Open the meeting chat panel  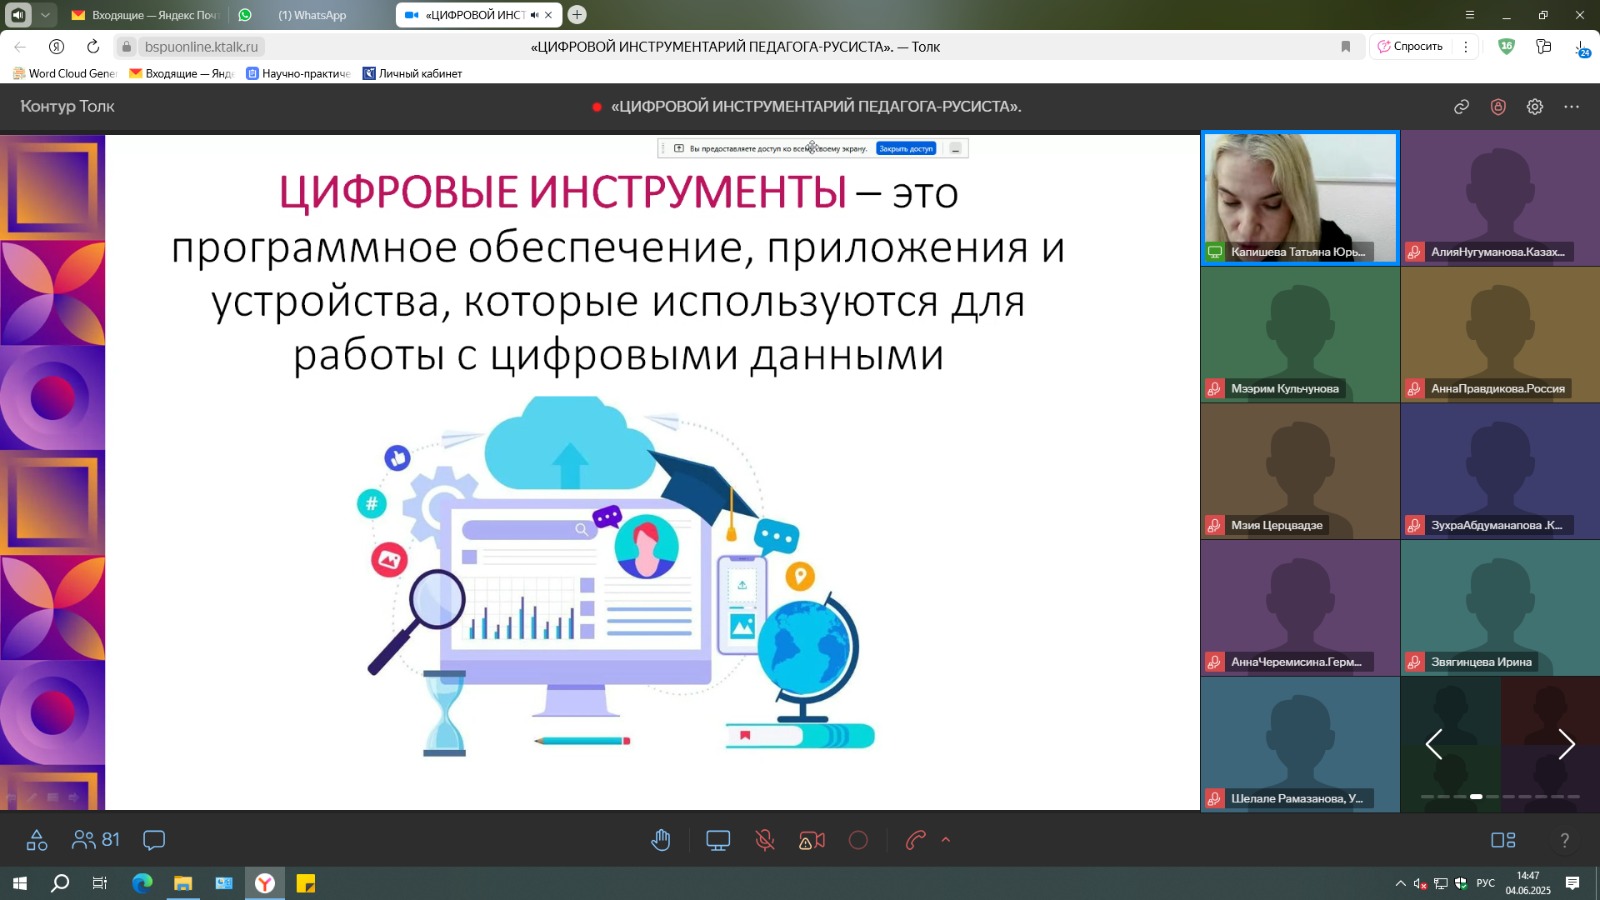click(x=154, y=841)
